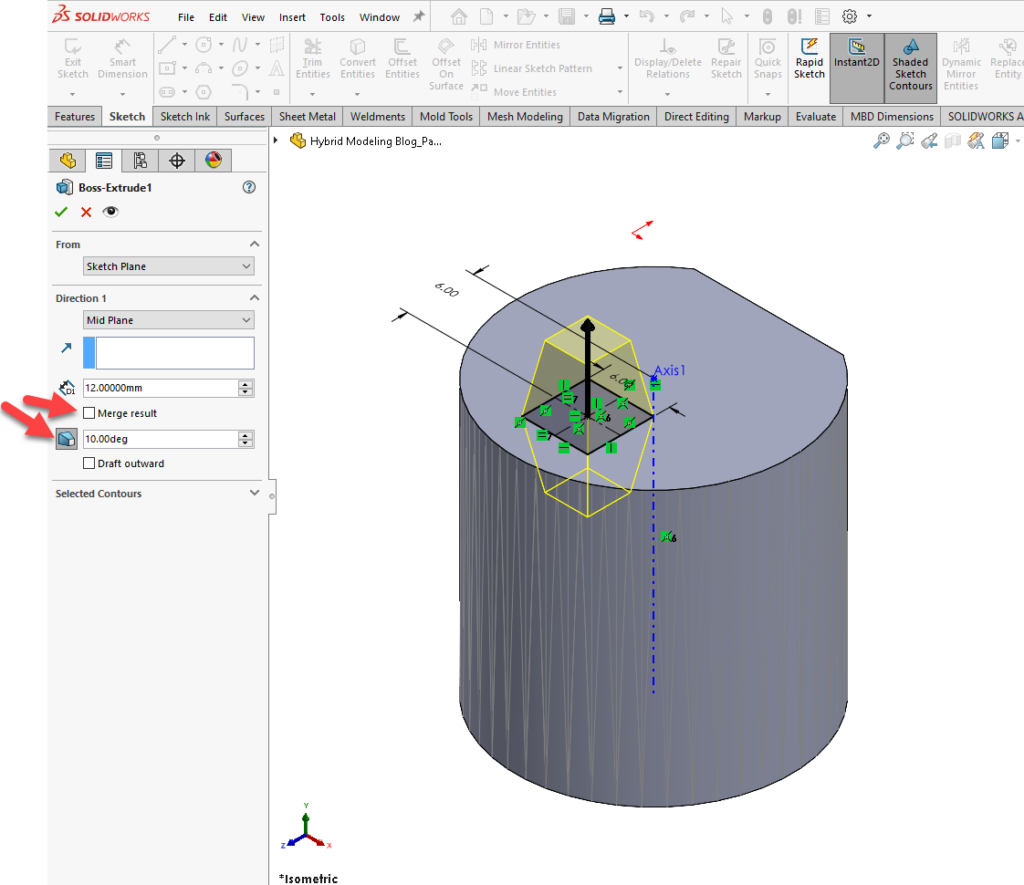Click the PropertyManager help question mark
The width and height of the screenshot is (1024, 885).
(x=247, y=187)
